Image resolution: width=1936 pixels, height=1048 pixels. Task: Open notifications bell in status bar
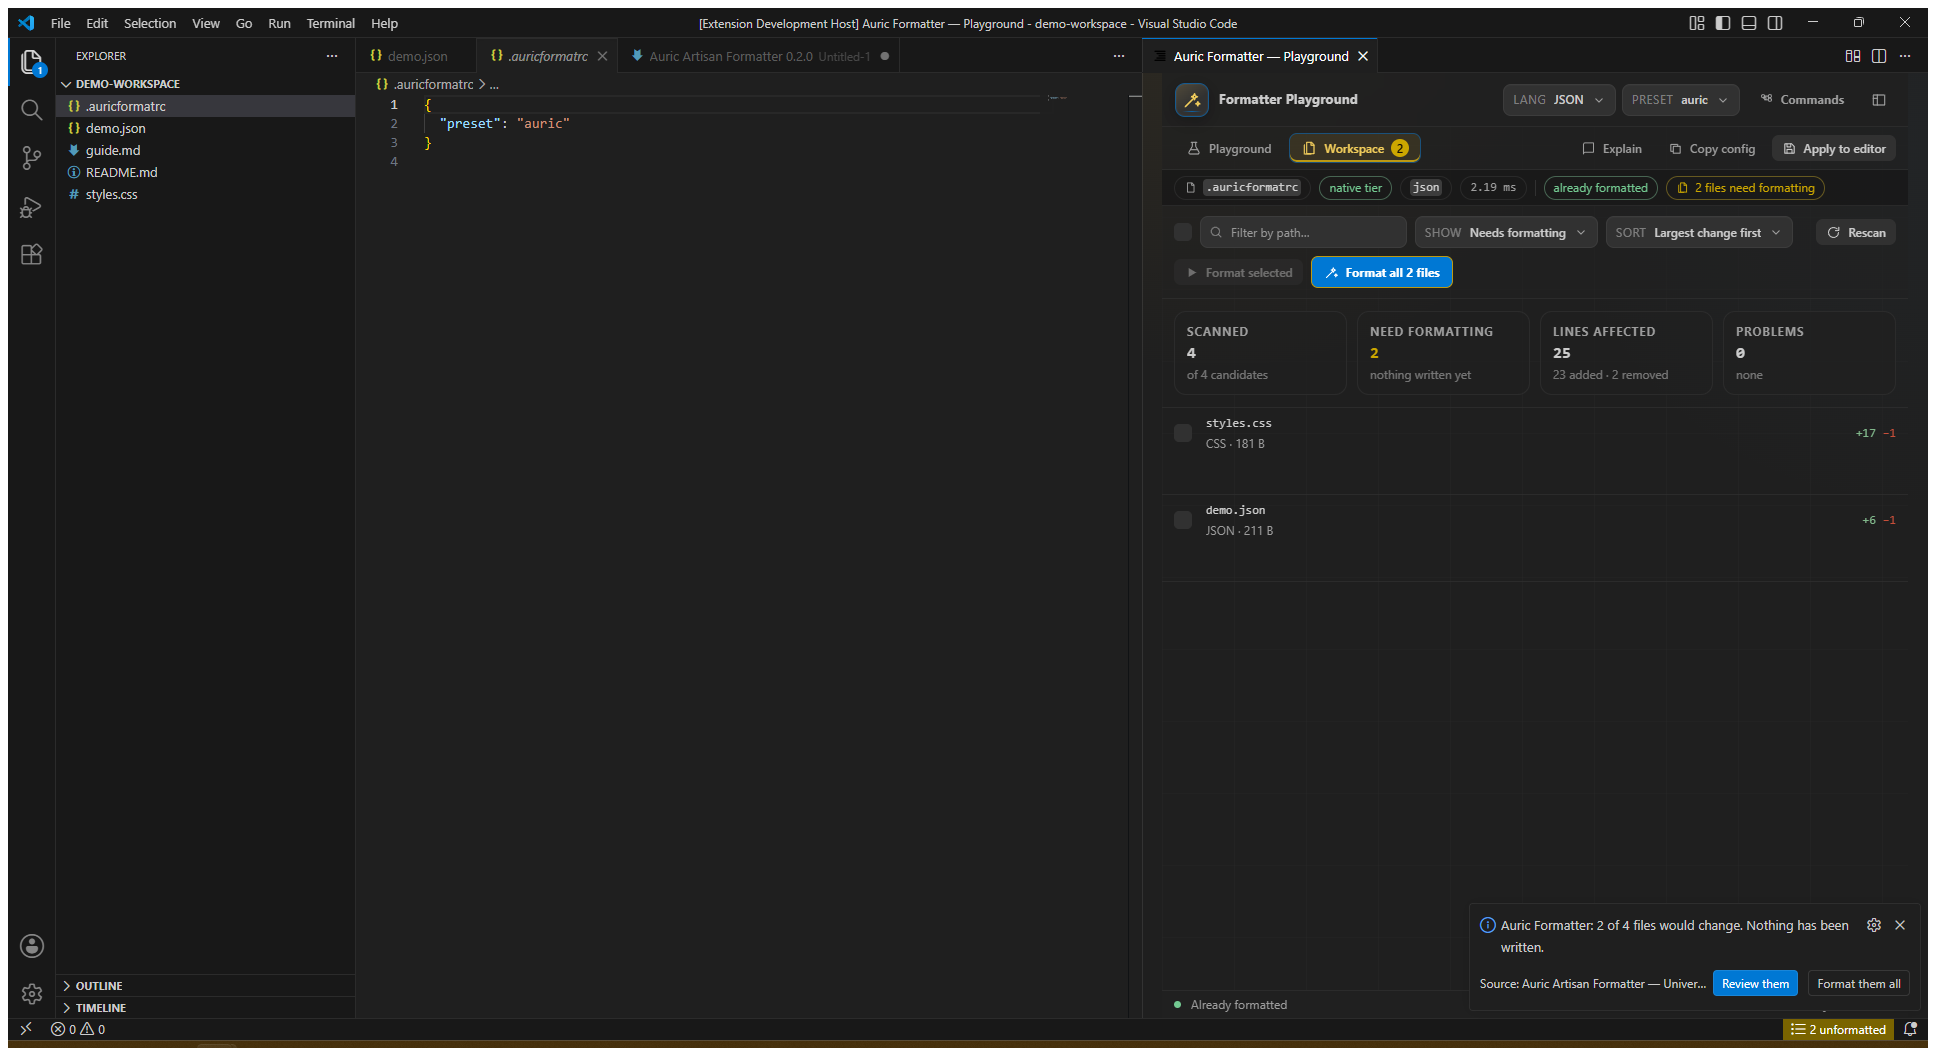pos(1910,1029)
